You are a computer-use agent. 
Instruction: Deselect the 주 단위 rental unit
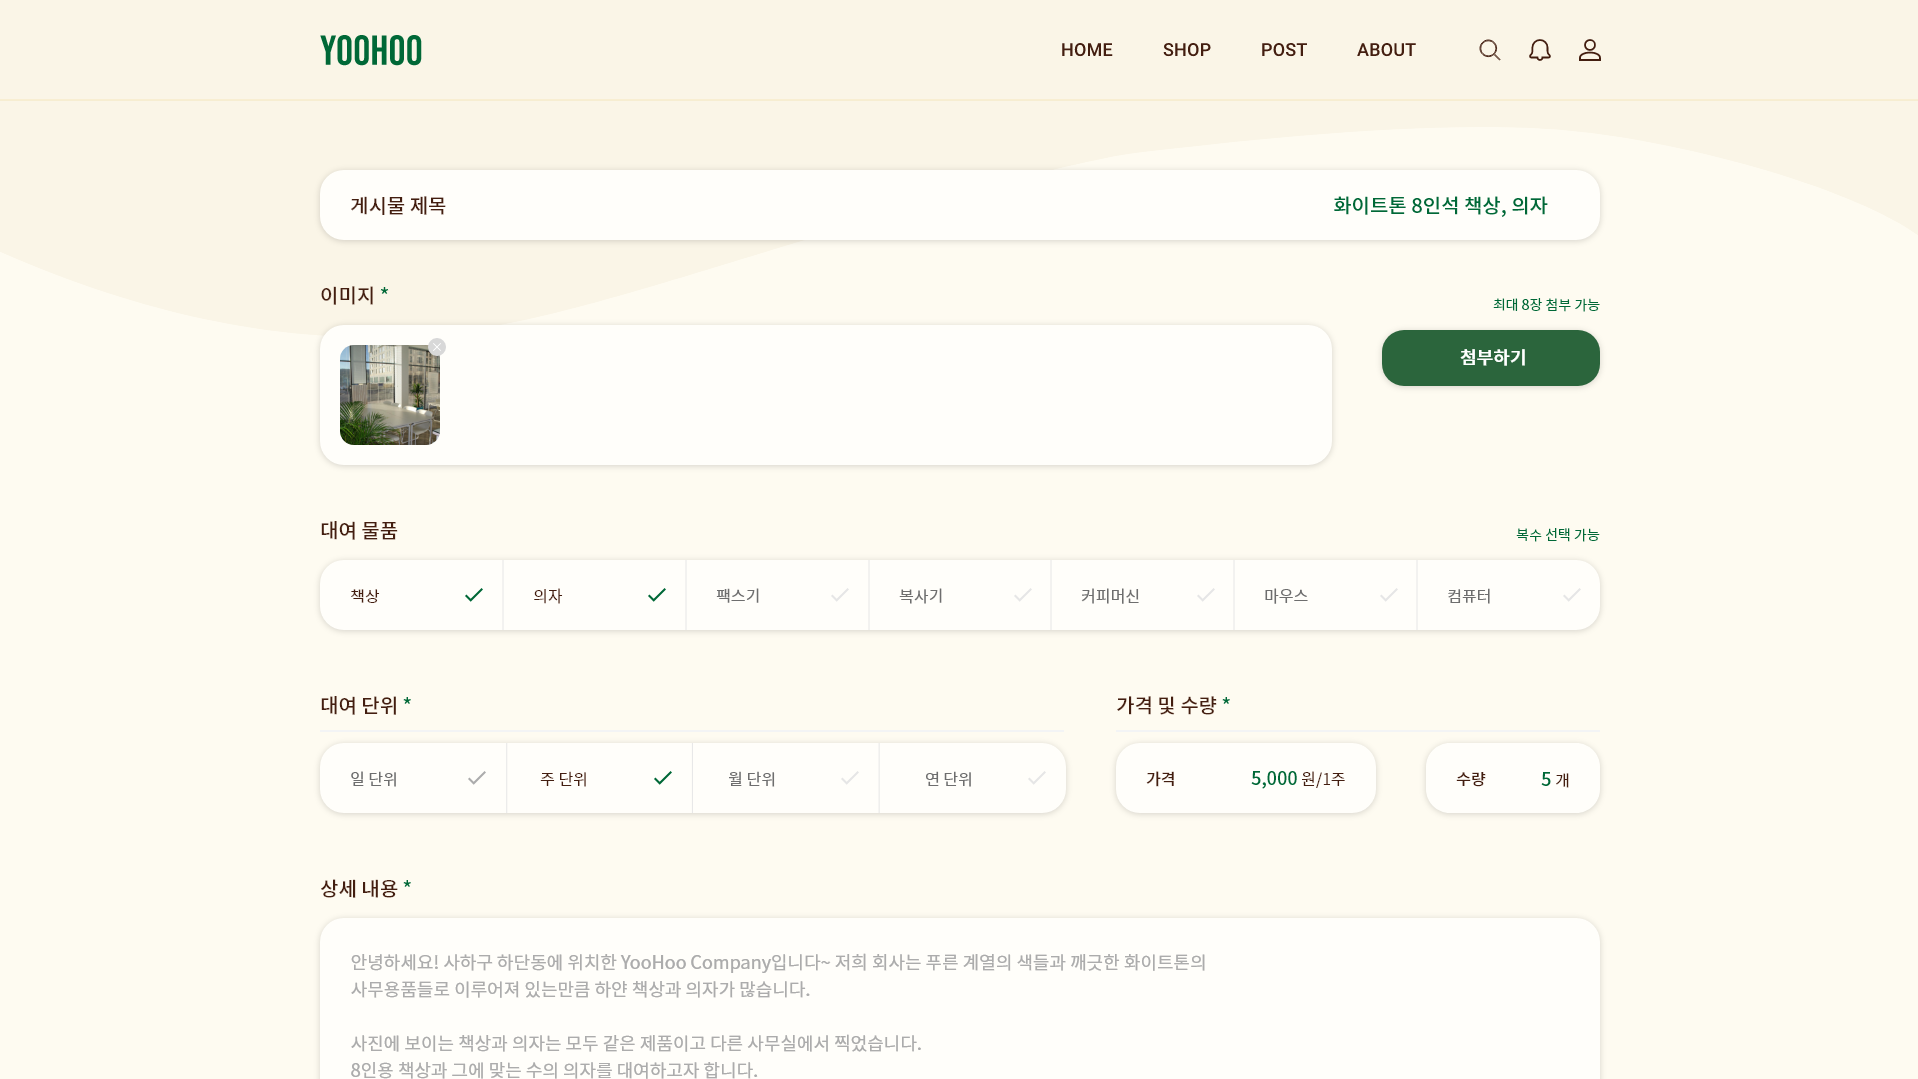(x=599, y=778)
